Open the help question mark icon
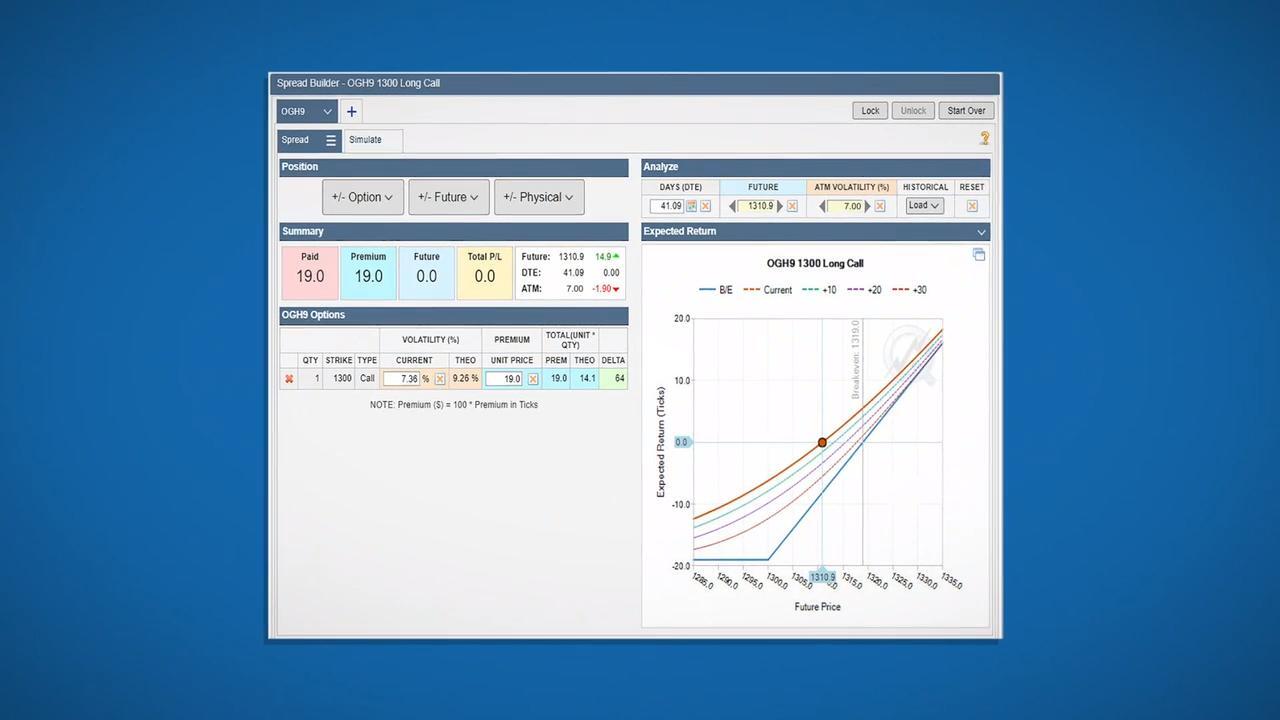This screenshot has height=720, width=1280. 984,139
